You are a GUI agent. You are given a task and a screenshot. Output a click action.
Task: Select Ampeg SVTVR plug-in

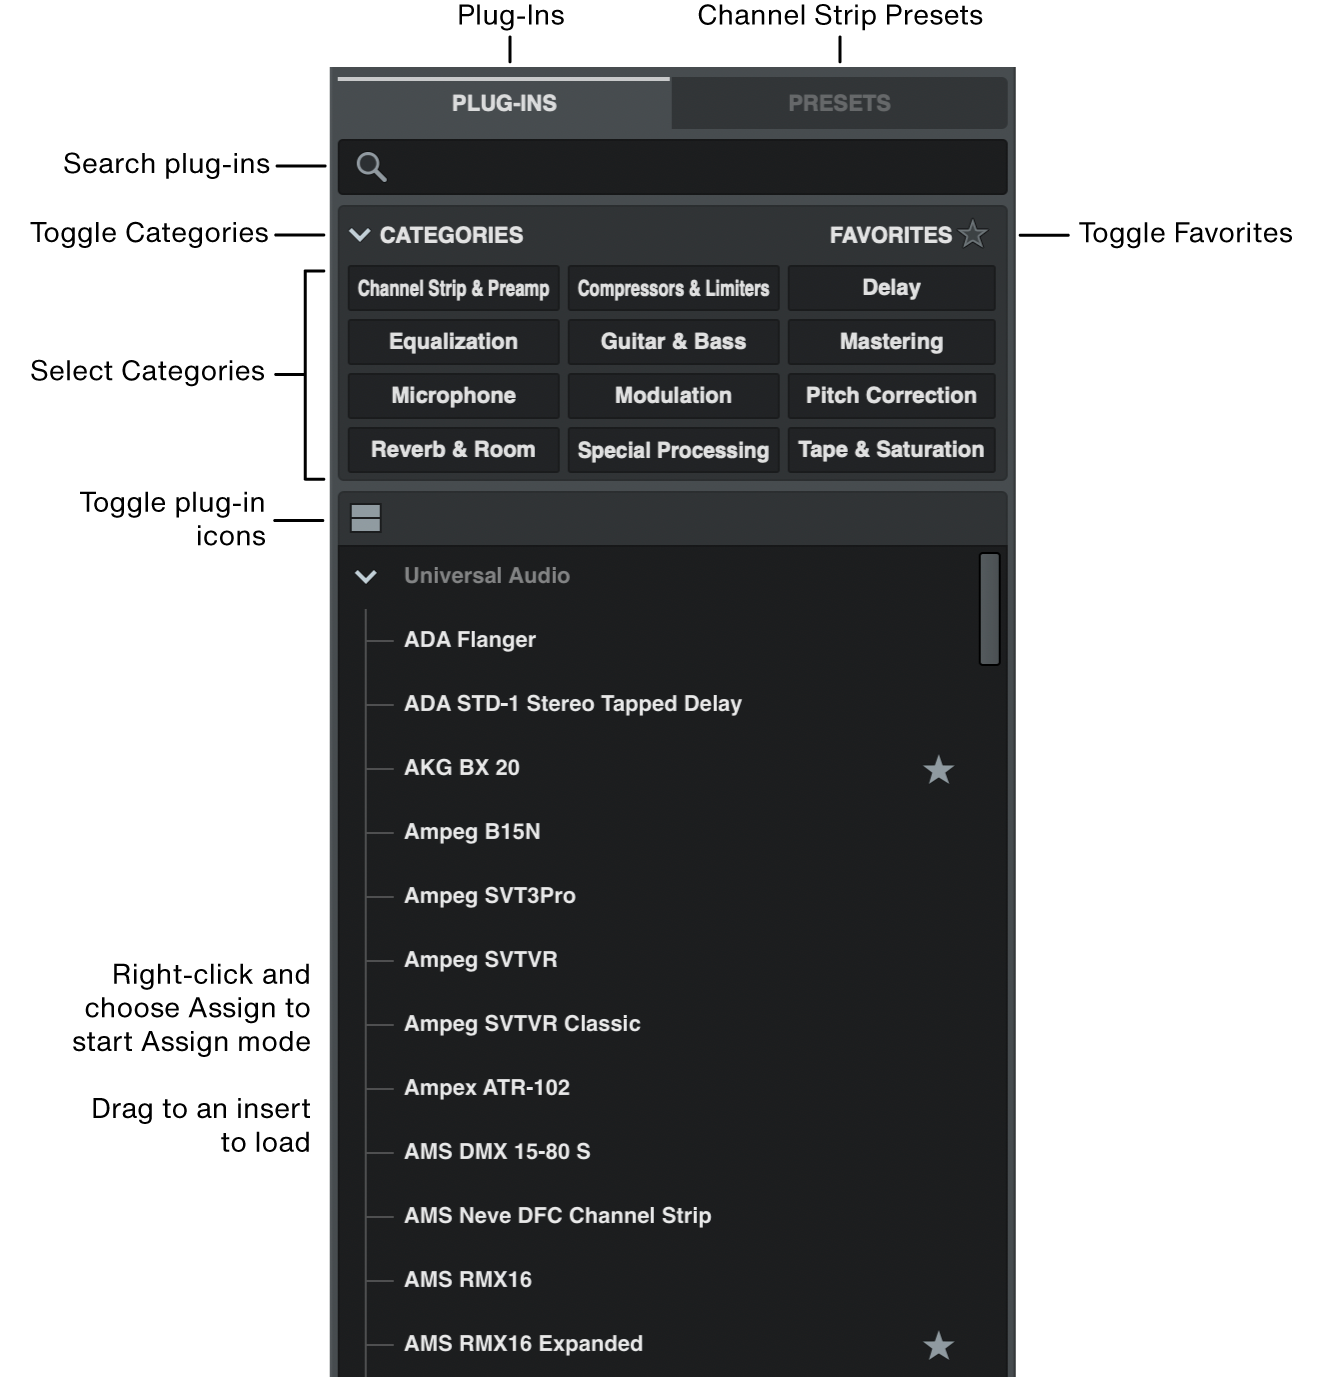(481, 960)
